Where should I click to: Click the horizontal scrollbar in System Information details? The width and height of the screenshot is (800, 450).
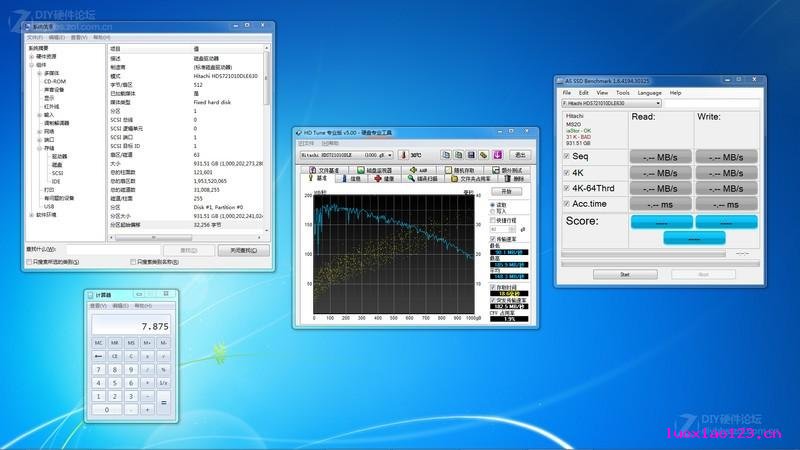pyautogui.click(x=185, y=238)
